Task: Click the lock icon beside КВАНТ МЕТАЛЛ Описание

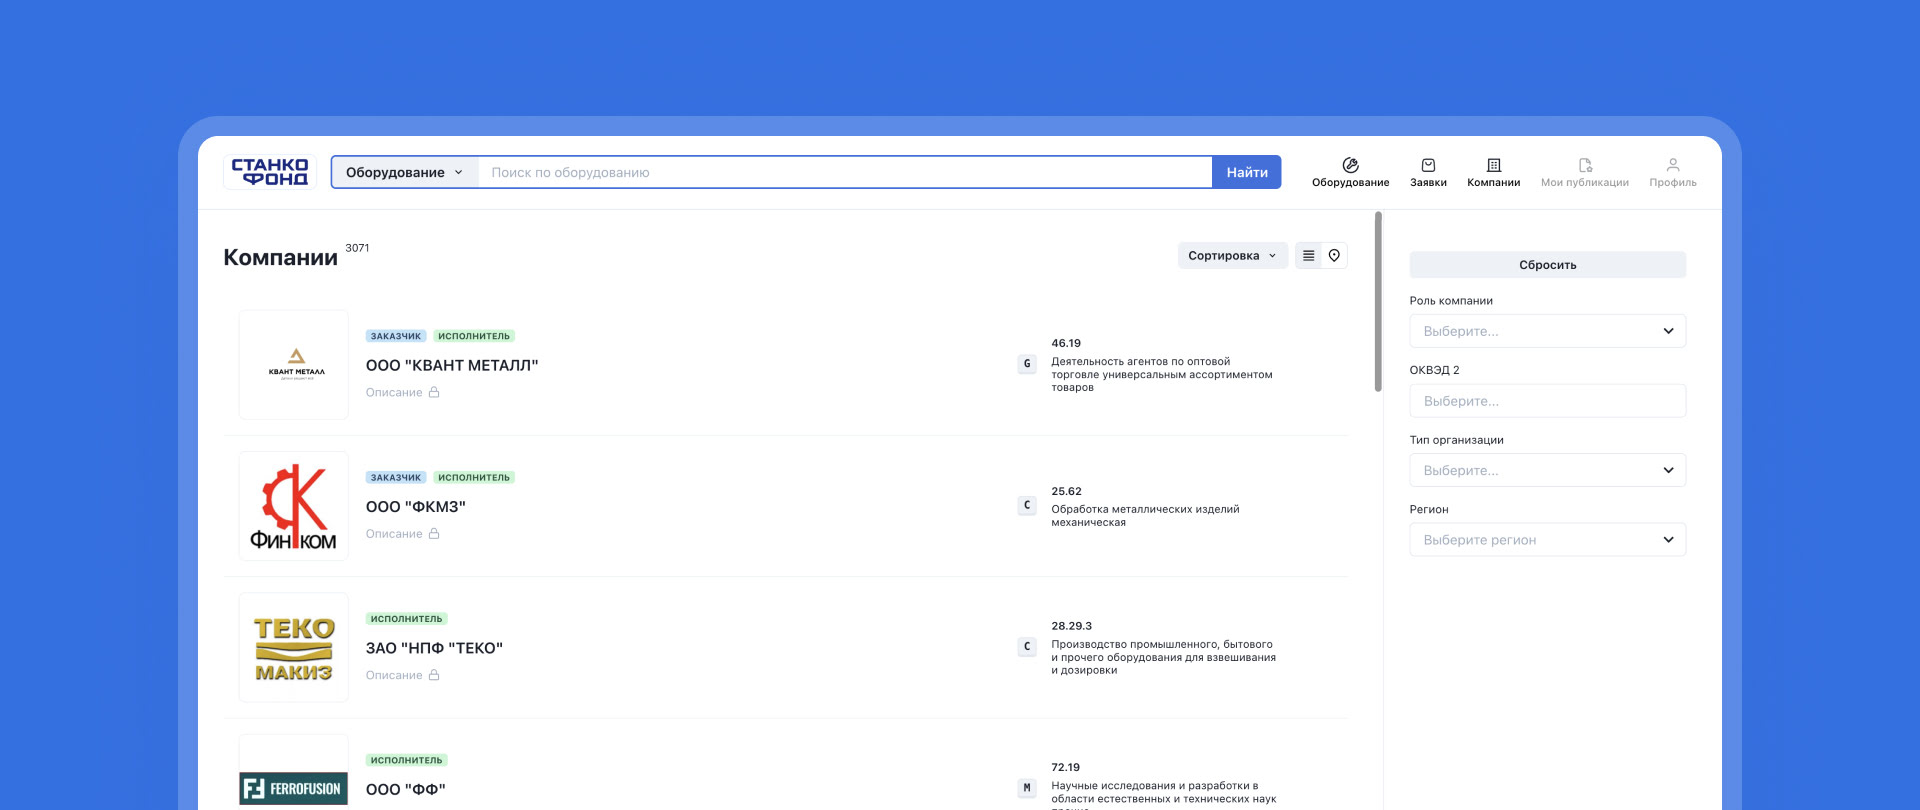Action: pyautogui.click(x=434, y=392)
